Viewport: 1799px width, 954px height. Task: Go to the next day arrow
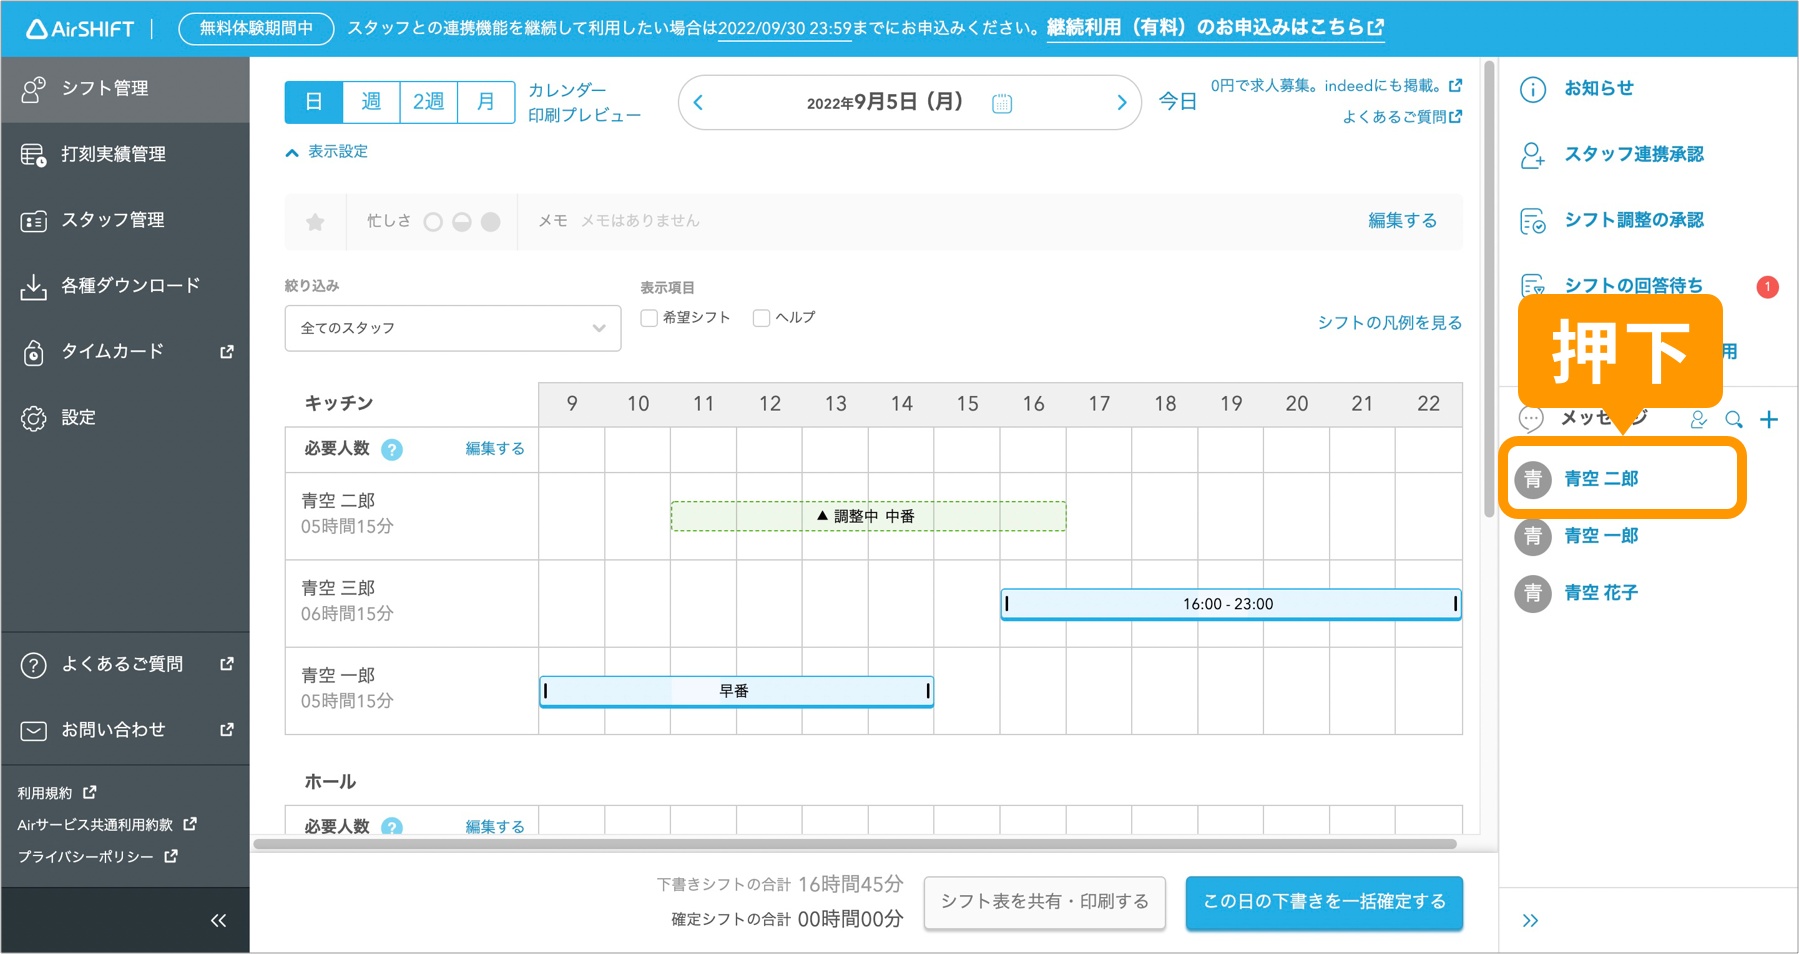tap(1121, 103)
